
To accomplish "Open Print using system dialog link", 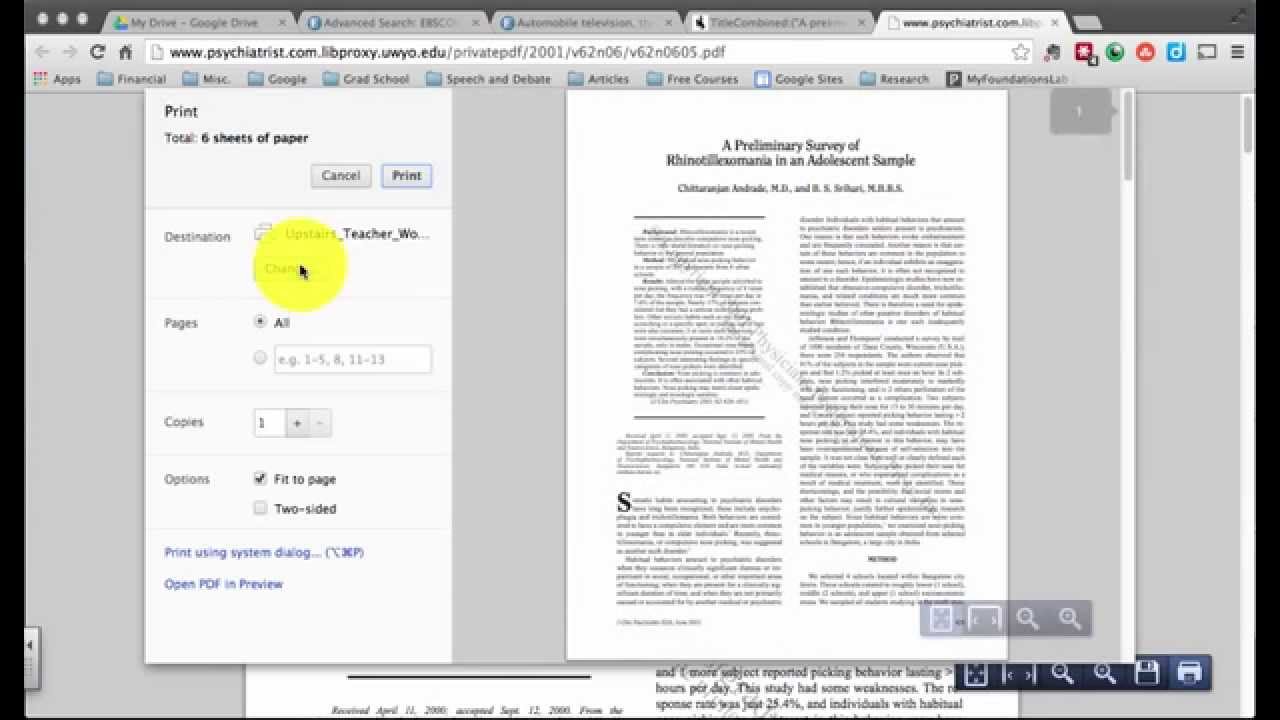I will tap(264, 552).
